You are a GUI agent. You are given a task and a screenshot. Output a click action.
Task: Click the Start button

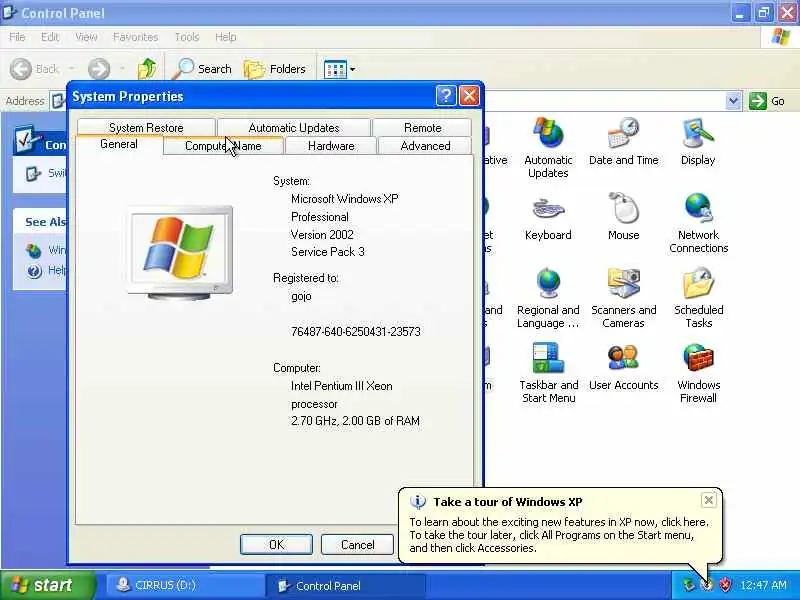coord(48,585)
